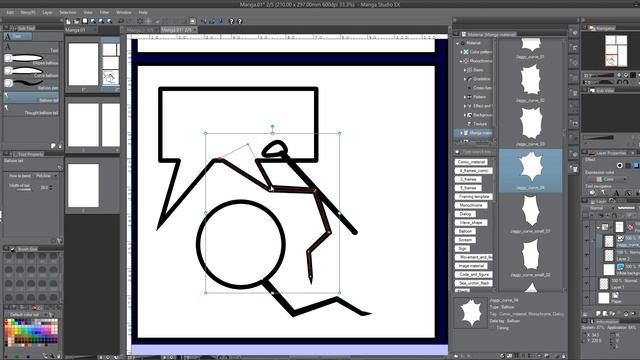The height and width of the screenshot is (360, 640).
Task: Expand the Gradation material folder
Action: point(465,79)
